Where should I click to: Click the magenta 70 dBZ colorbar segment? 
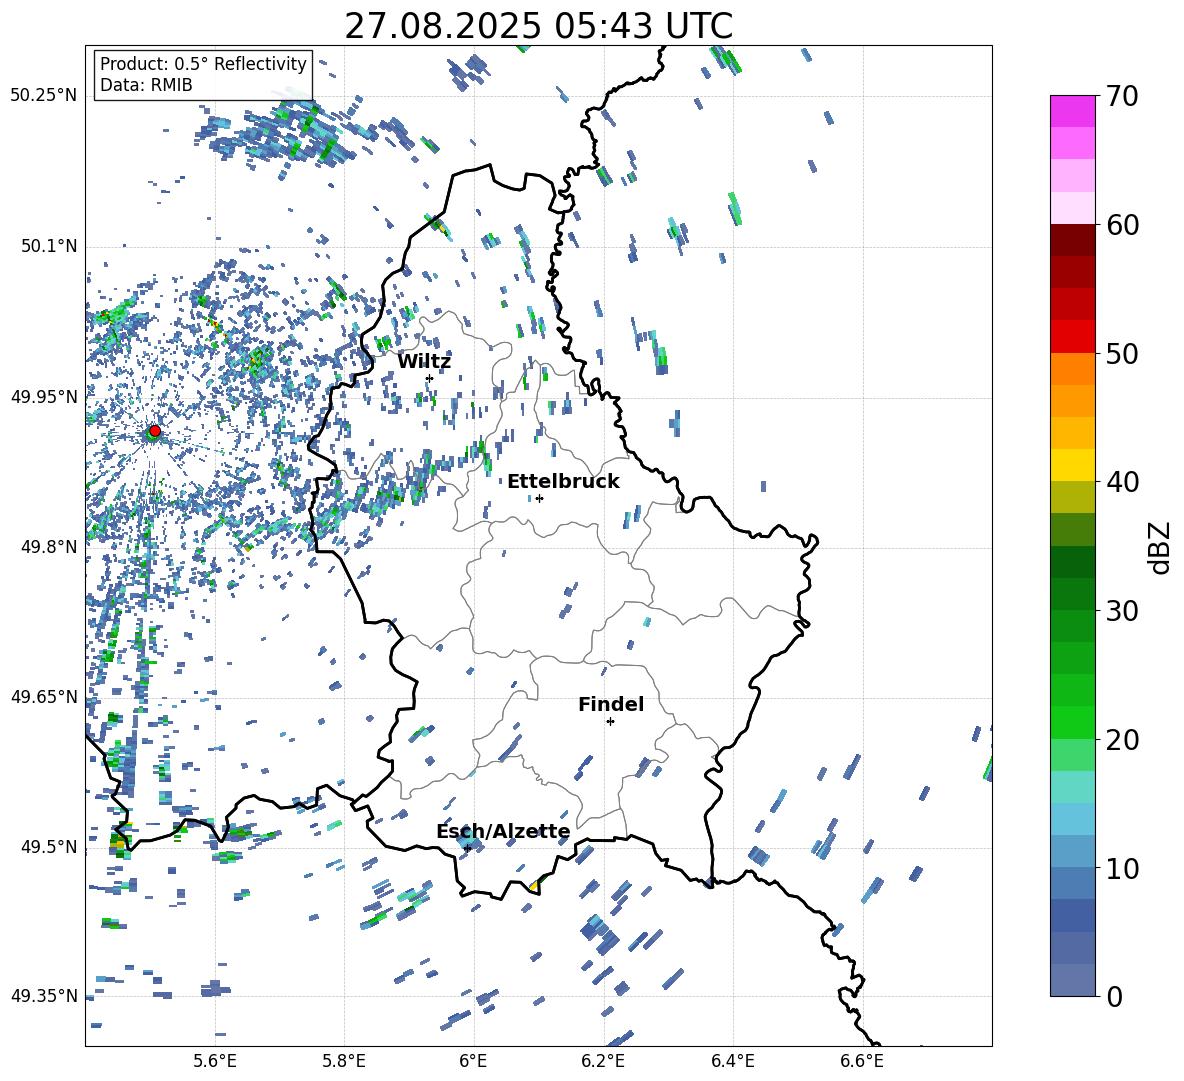(x=1072, y=111)
